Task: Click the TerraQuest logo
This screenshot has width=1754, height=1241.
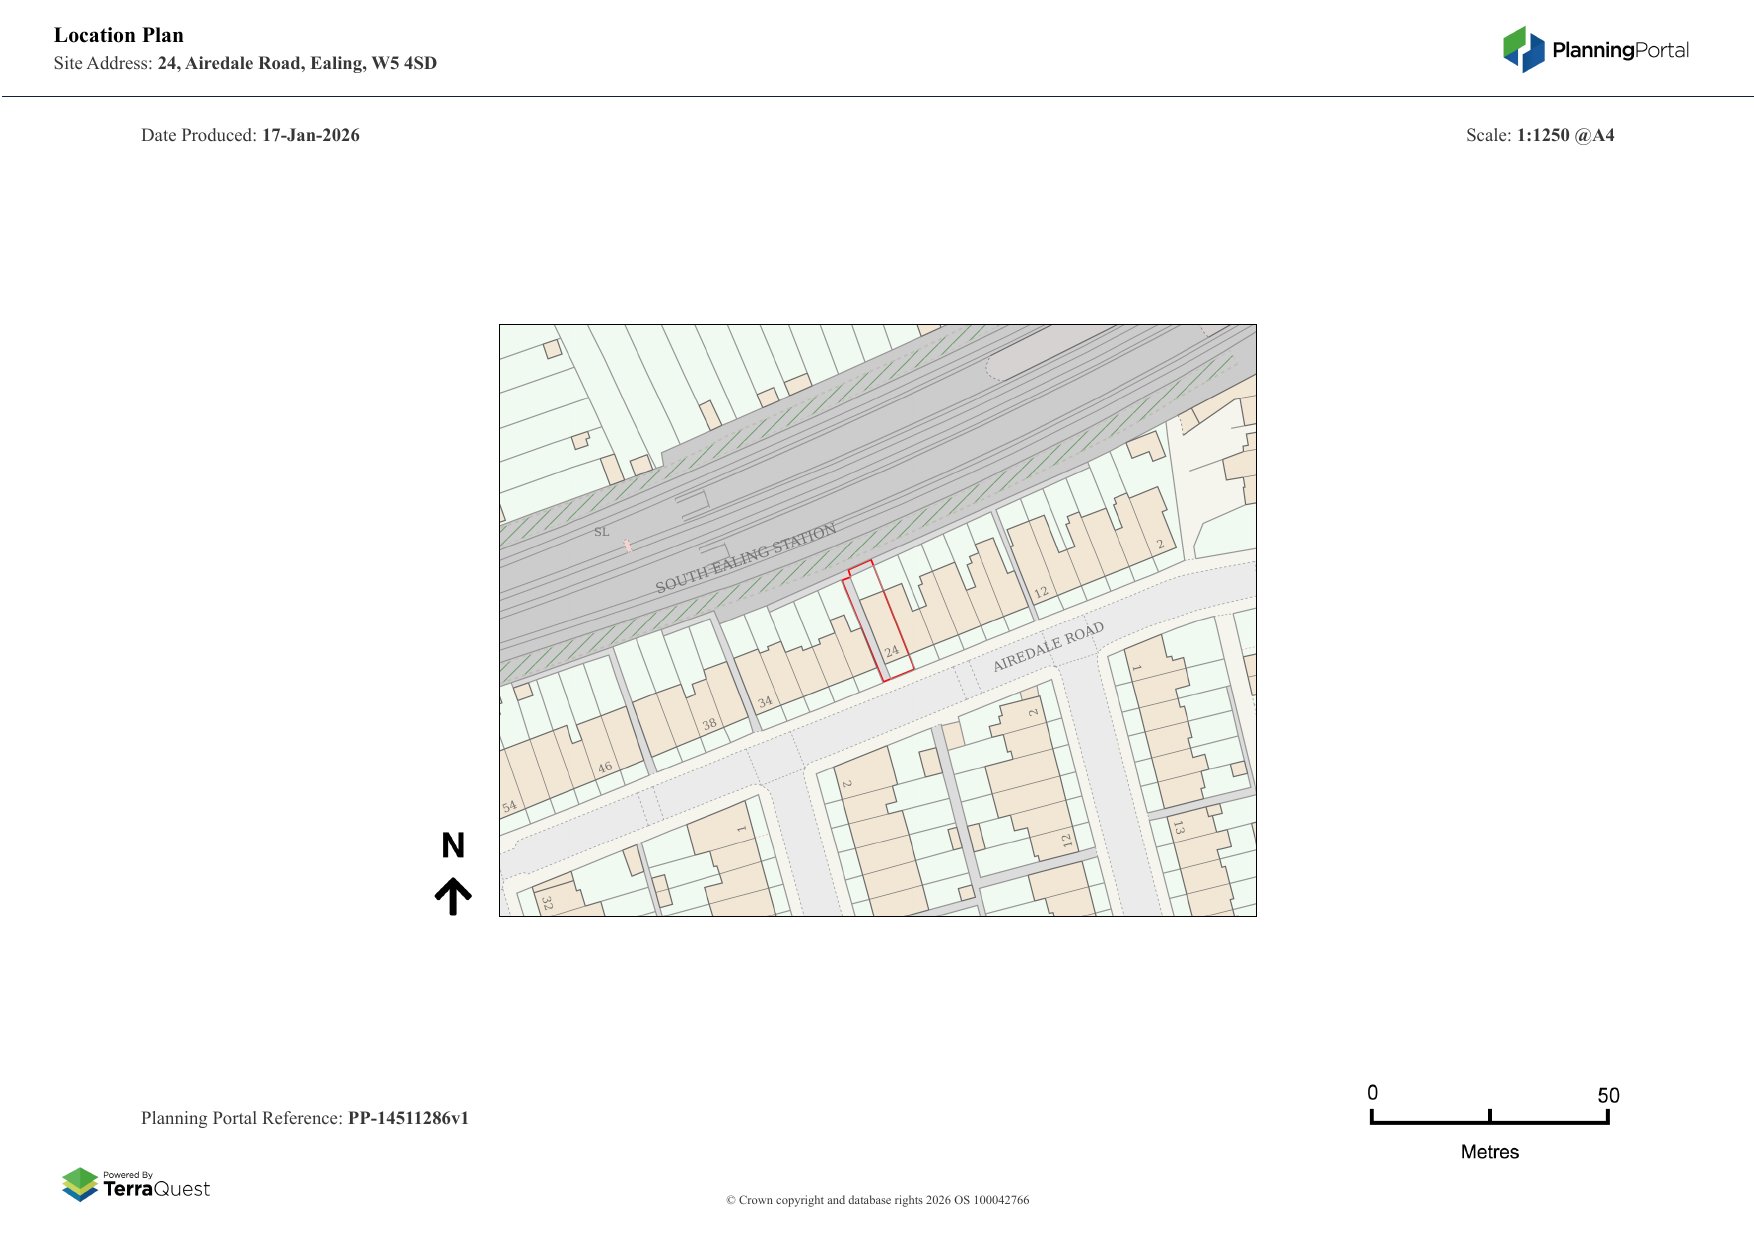Action: tap(136, 1184)
